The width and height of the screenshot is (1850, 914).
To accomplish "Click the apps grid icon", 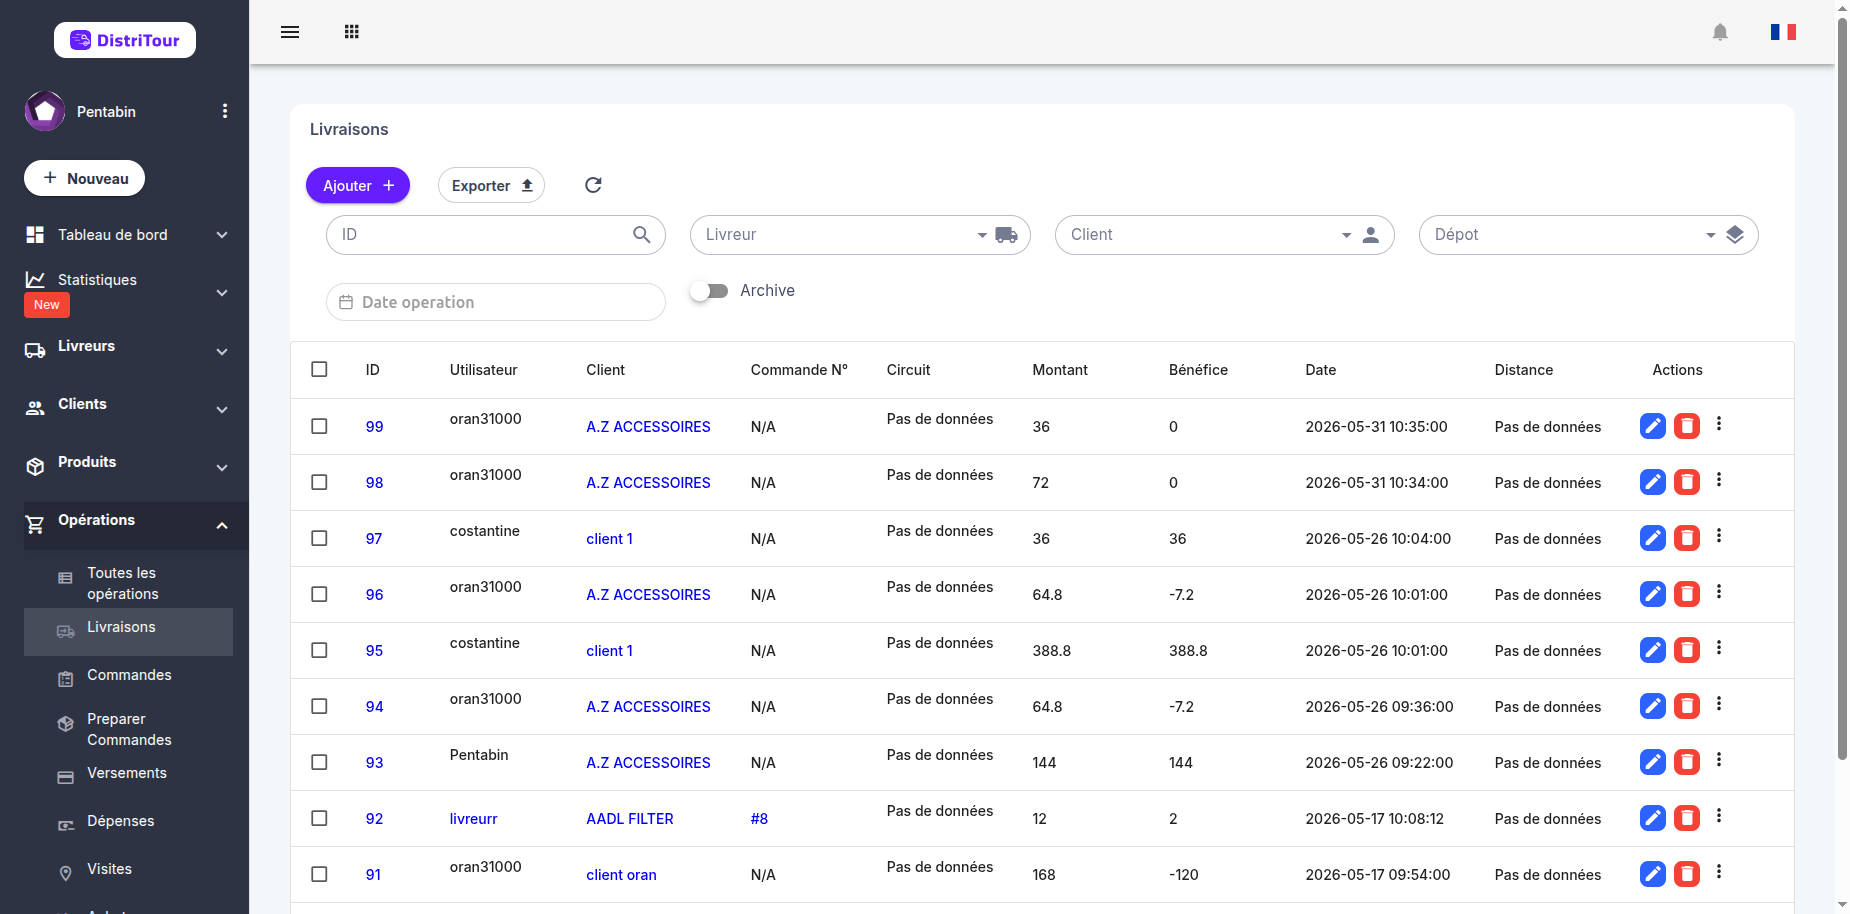I will pyautogui.click(x=351, y=32).
